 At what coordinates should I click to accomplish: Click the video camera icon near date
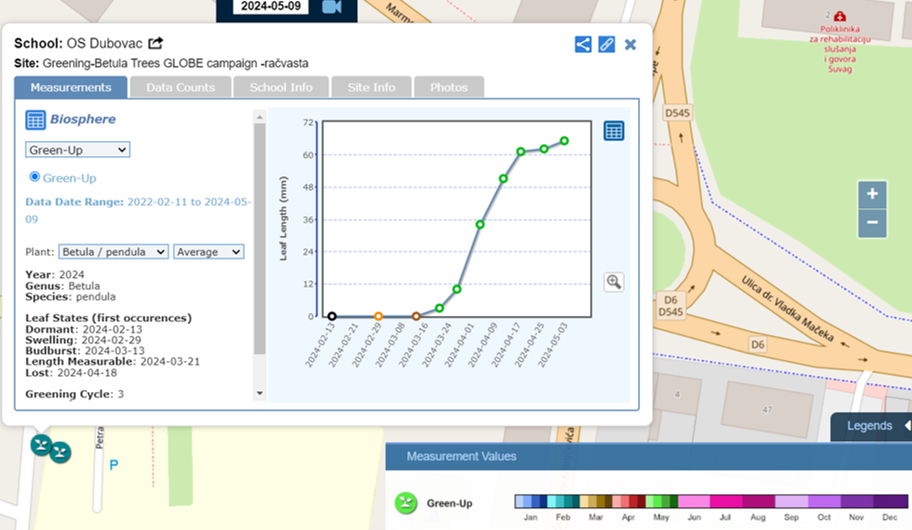(x=332, y=8)
